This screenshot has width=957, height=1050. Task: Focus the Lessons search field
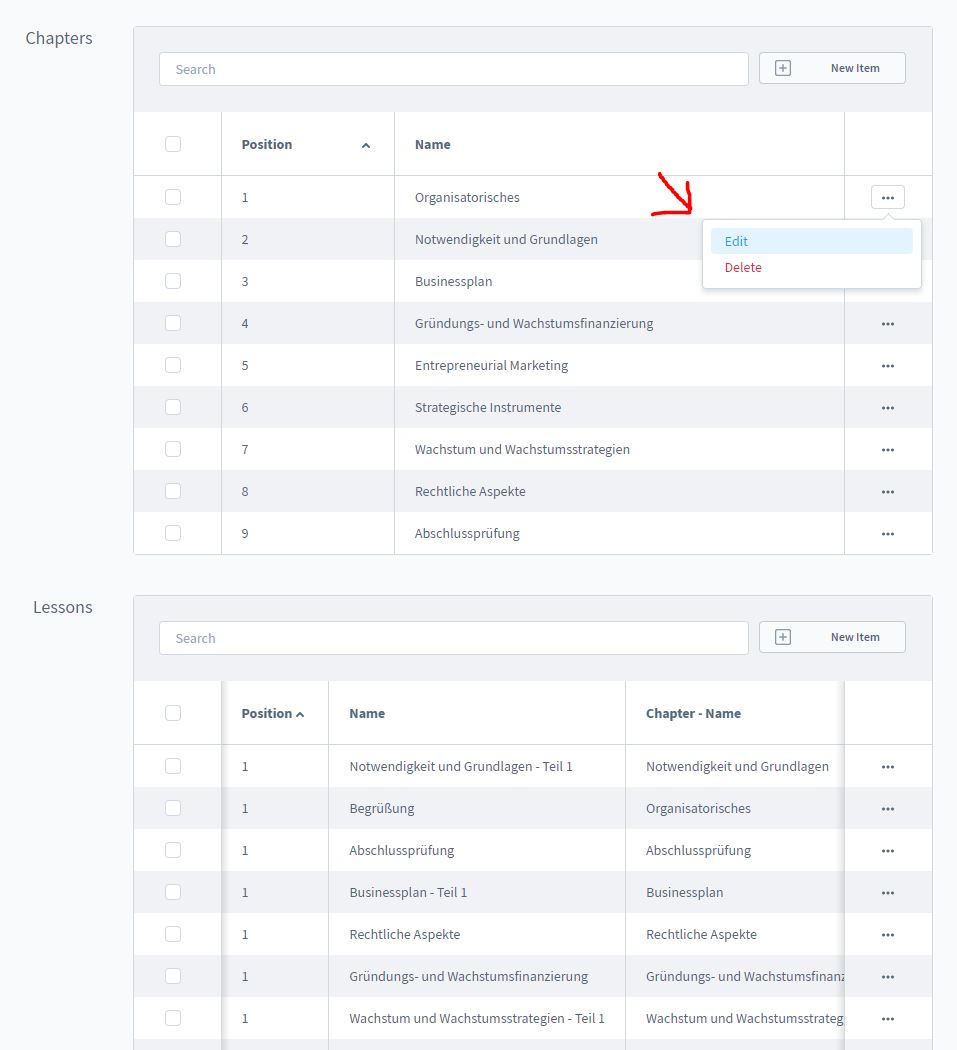(453, 638)
